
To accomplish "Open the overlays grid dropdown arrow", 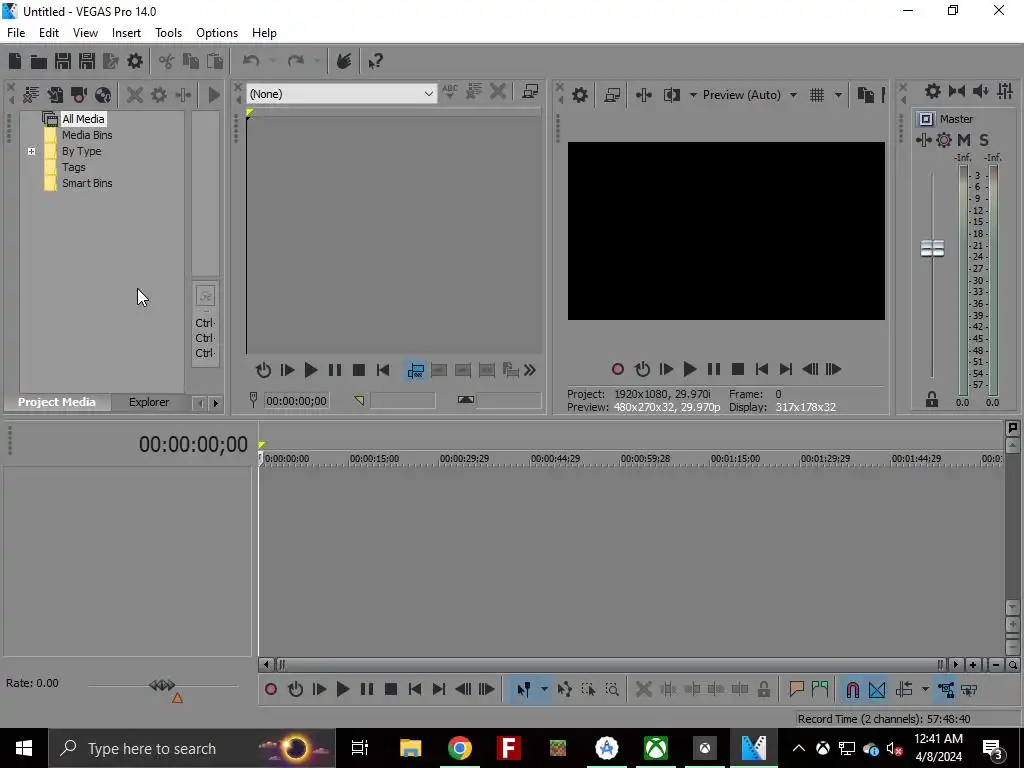I will click(838, 95).
